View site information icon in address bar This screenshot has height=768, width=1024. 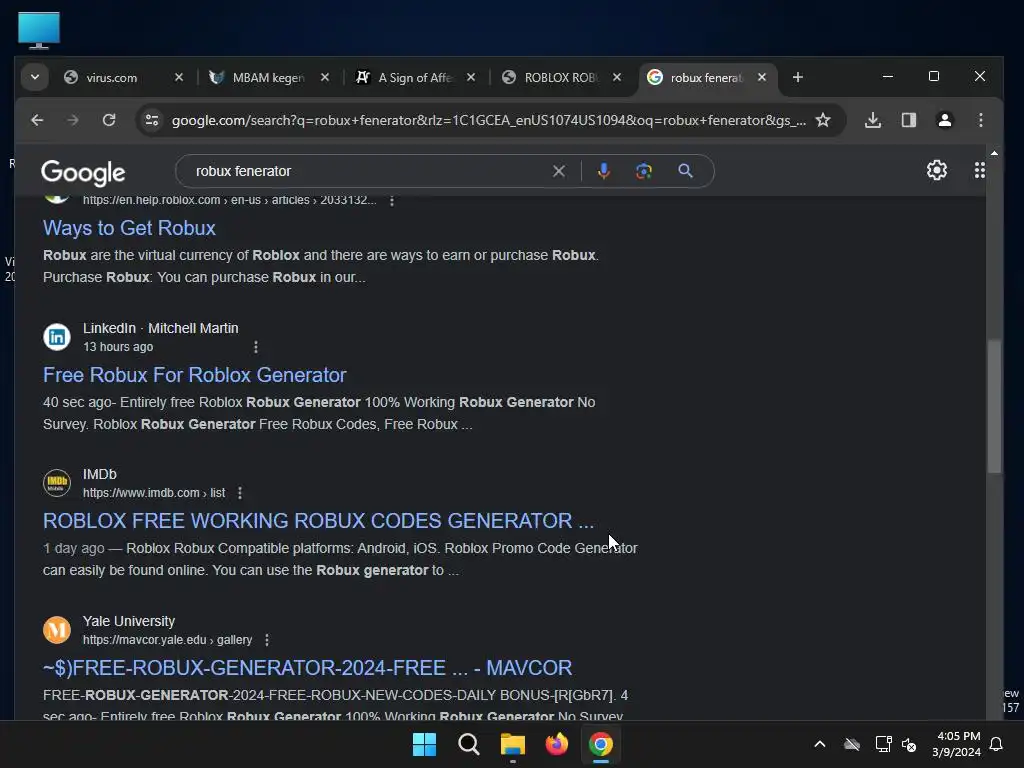tap(152, 120)
